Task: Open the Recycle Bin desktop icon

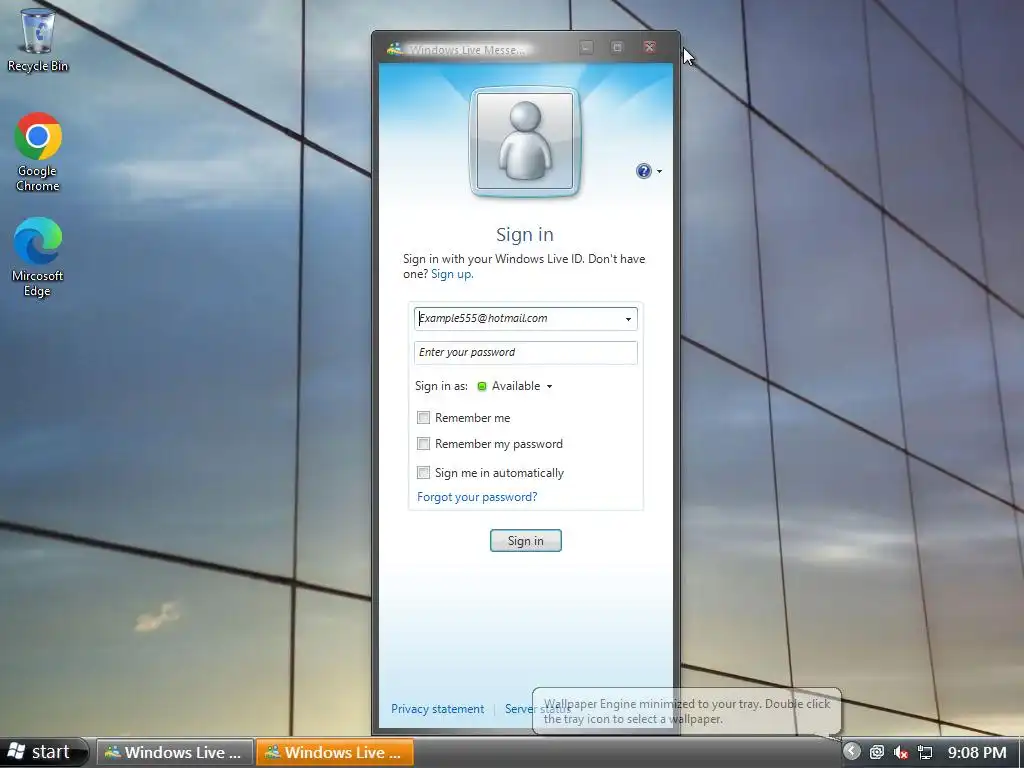Action: point(37,39)
